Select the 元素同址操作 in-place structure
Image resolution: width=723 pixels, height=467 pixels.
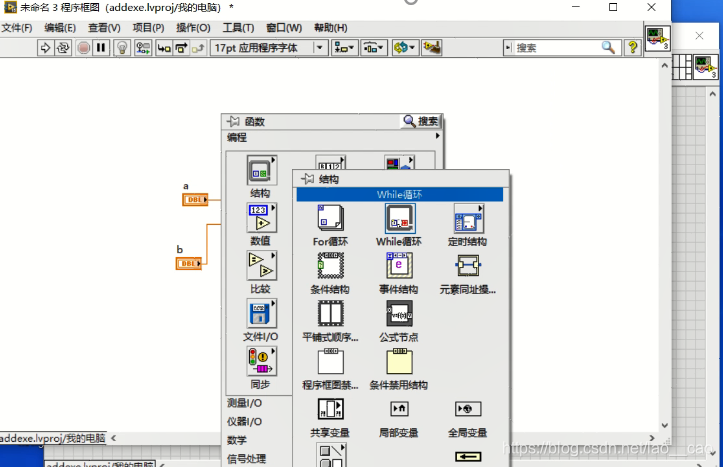[x=468, y=266]
